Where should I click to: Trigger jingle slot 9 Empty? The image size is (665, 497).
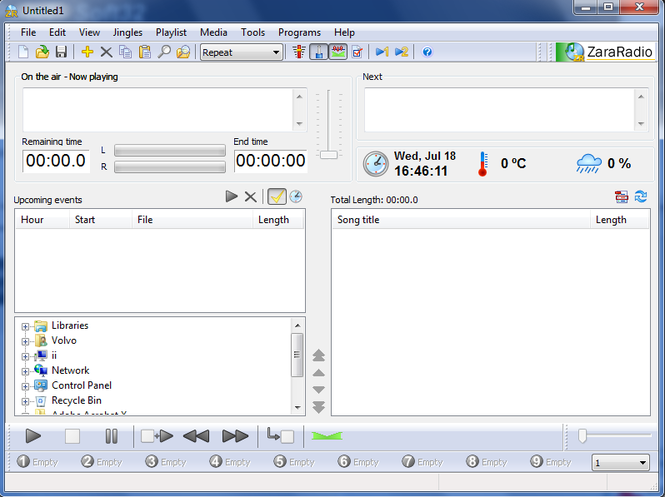click(550, 462)
